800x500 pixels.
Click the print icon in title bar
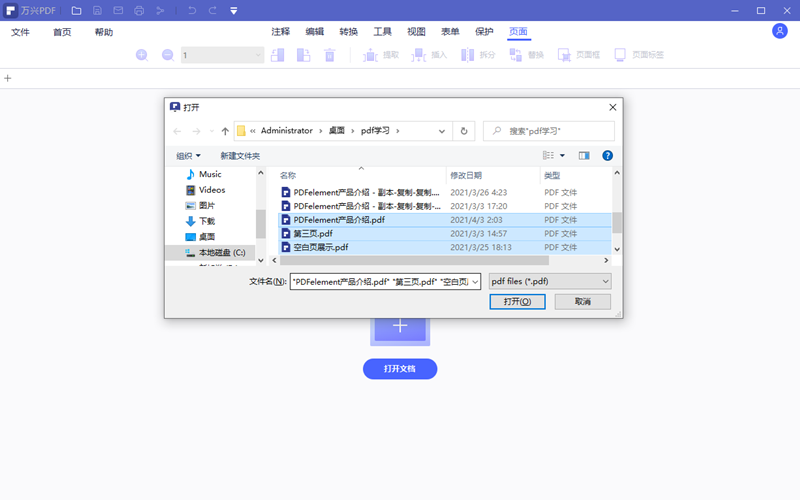coord(139,10)
